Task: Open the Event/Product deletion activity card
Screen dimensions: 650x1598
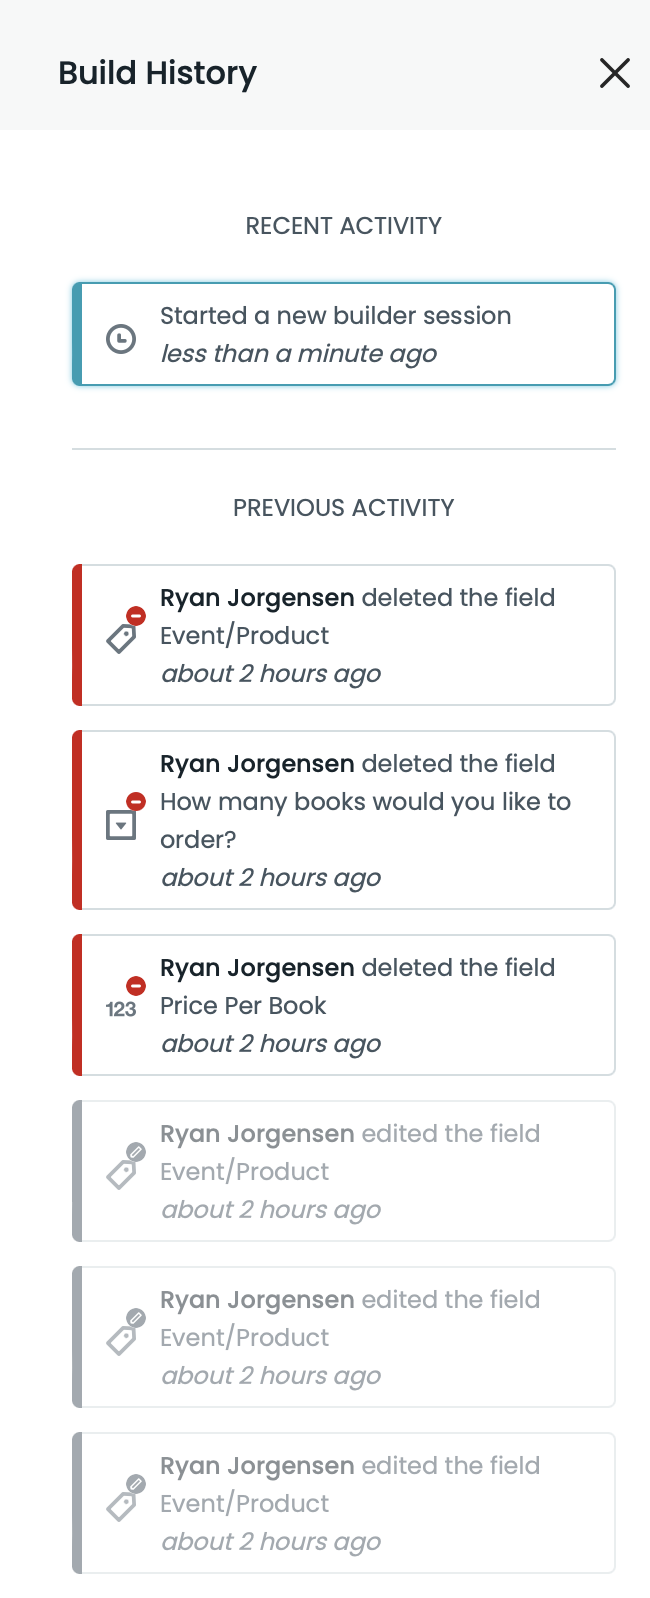Action: [x=344, y=635]
